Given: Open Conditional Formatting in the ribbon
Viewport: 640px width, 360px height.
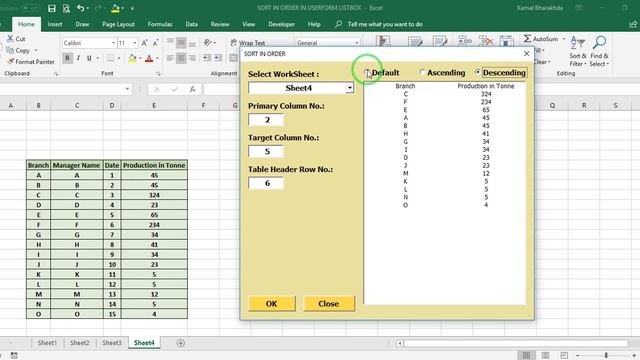Looking at the screenshot, I should click(x=383, y=41).
